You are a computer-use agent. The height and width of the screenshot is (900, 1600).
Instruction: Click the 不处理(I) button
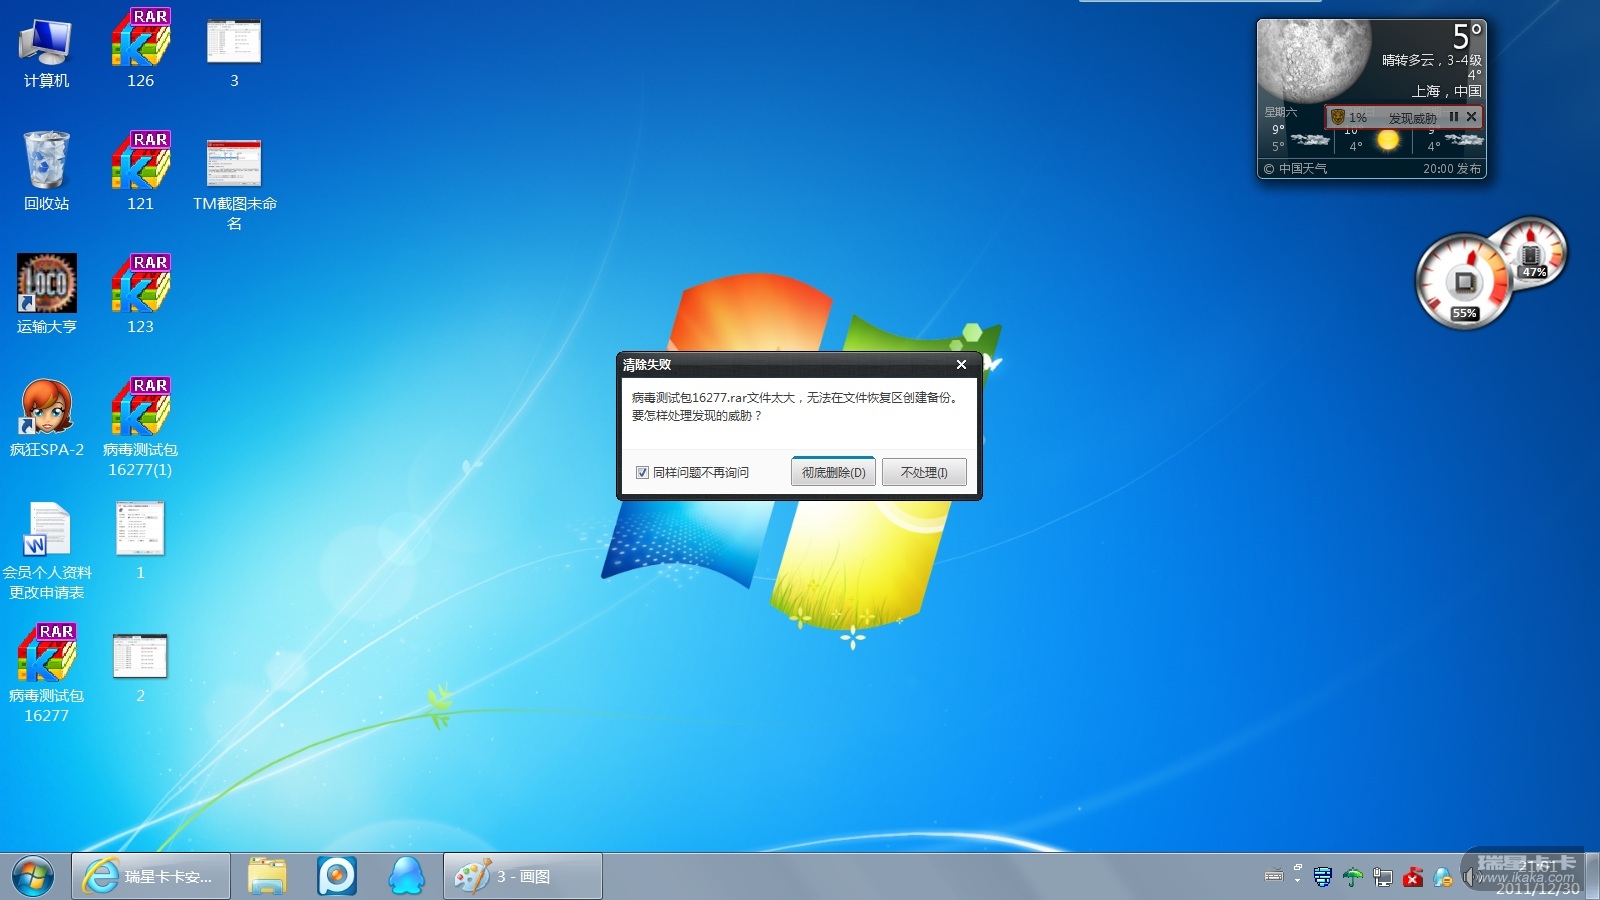pyautogui.click(x=924, y=472)
